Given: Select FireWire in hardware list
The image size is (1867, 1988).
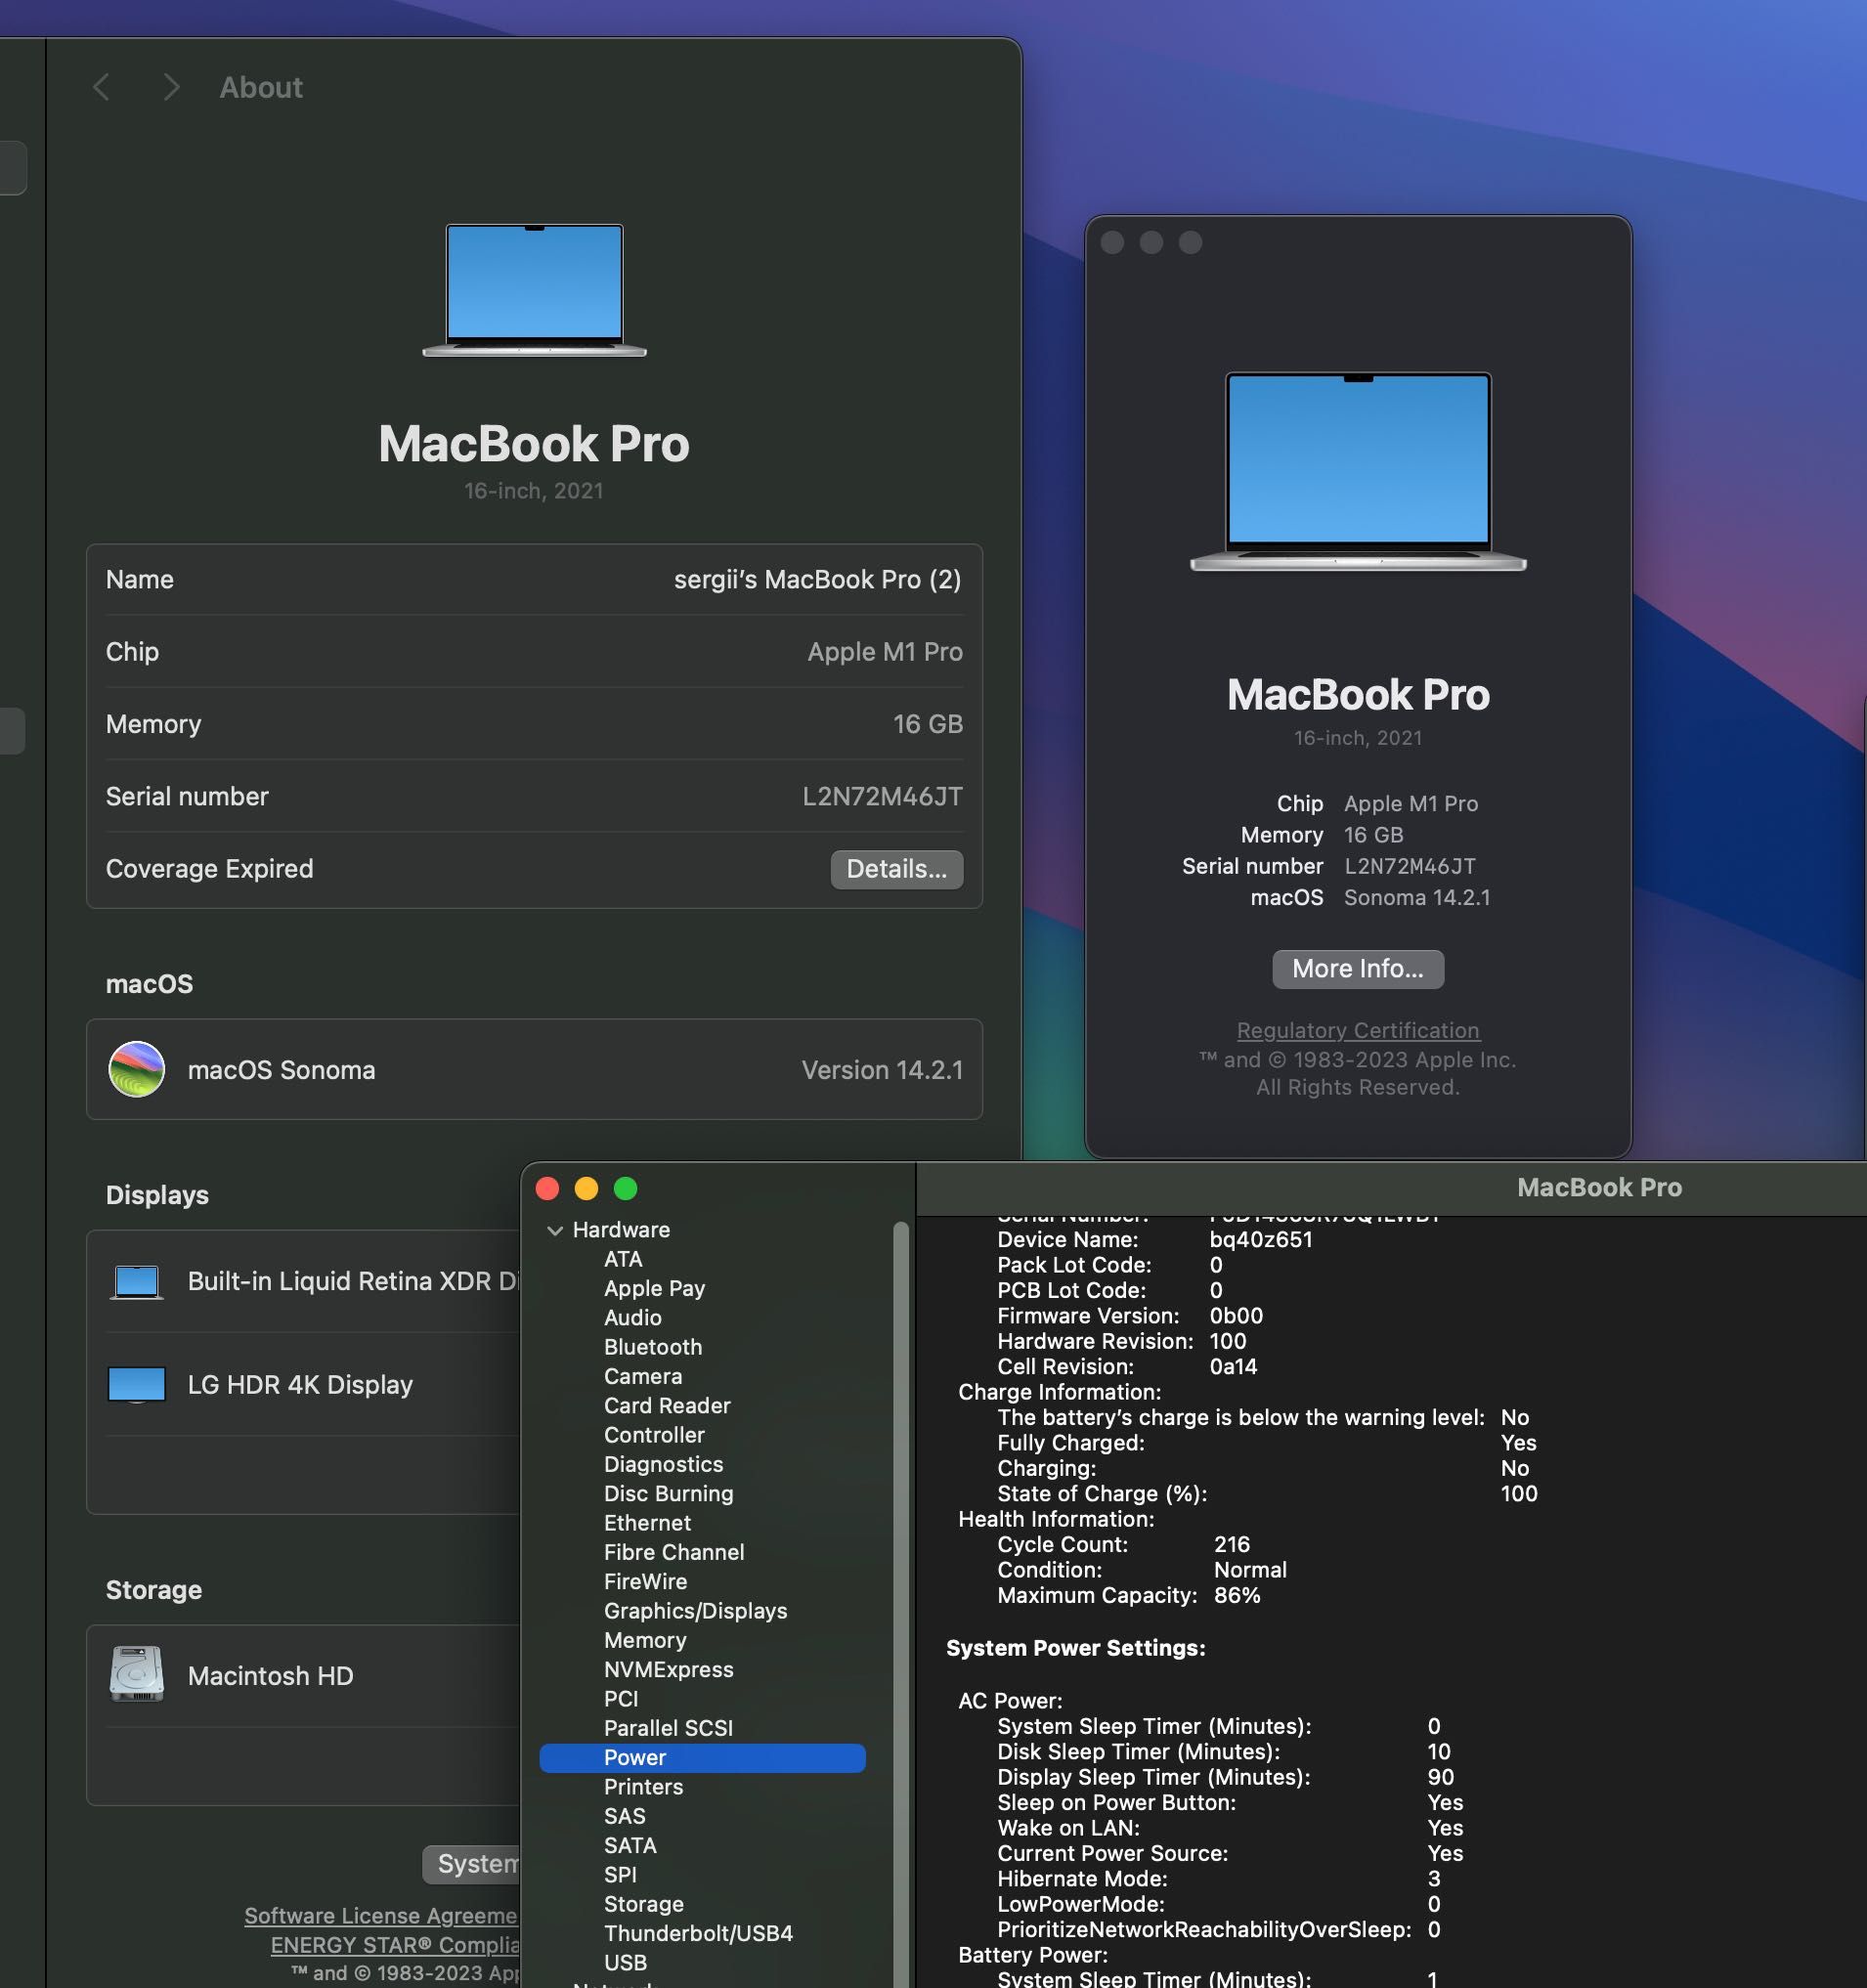Looking at the screenshot, I should click(x=645, y=1581).
